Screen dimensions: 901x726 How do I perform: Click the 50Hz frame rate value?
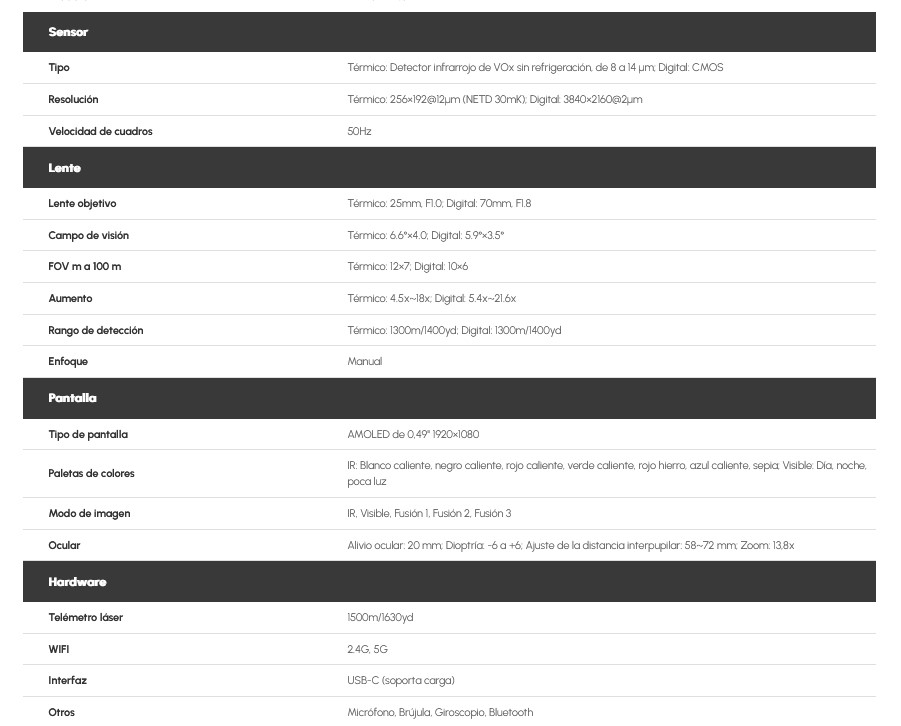[359, 132]
